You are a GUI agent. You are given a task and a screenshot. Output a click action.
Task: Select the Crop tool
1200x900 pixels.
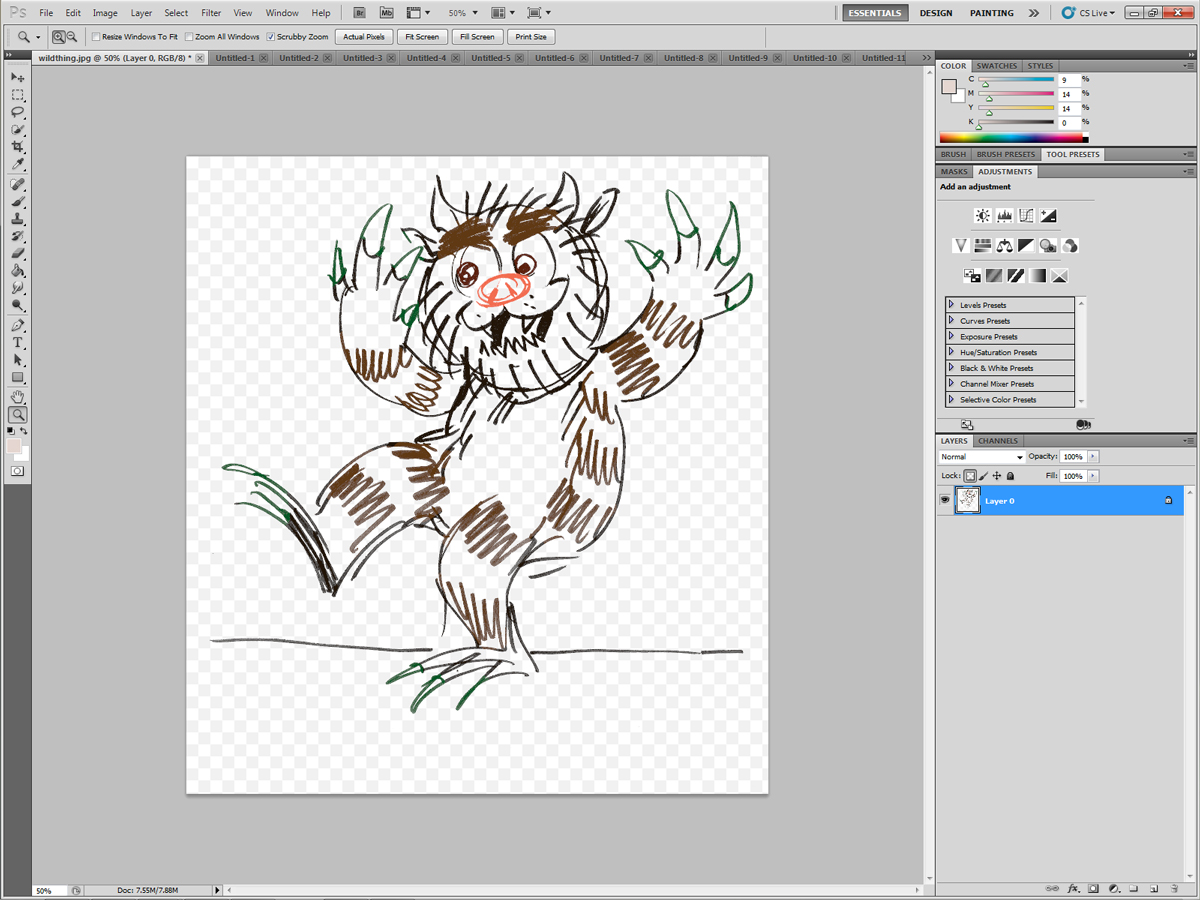tap(18, 146)
